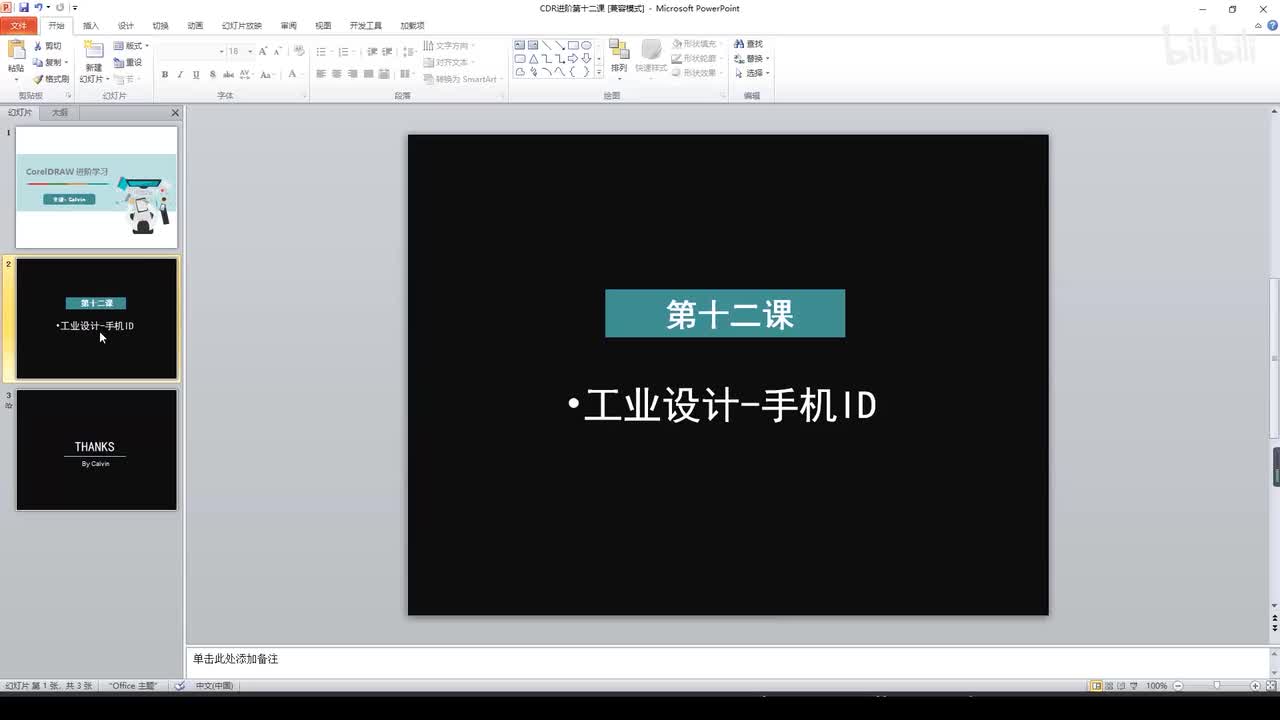
Task: Zoom out with the minus button
Action: click(x=1178, y=686)
